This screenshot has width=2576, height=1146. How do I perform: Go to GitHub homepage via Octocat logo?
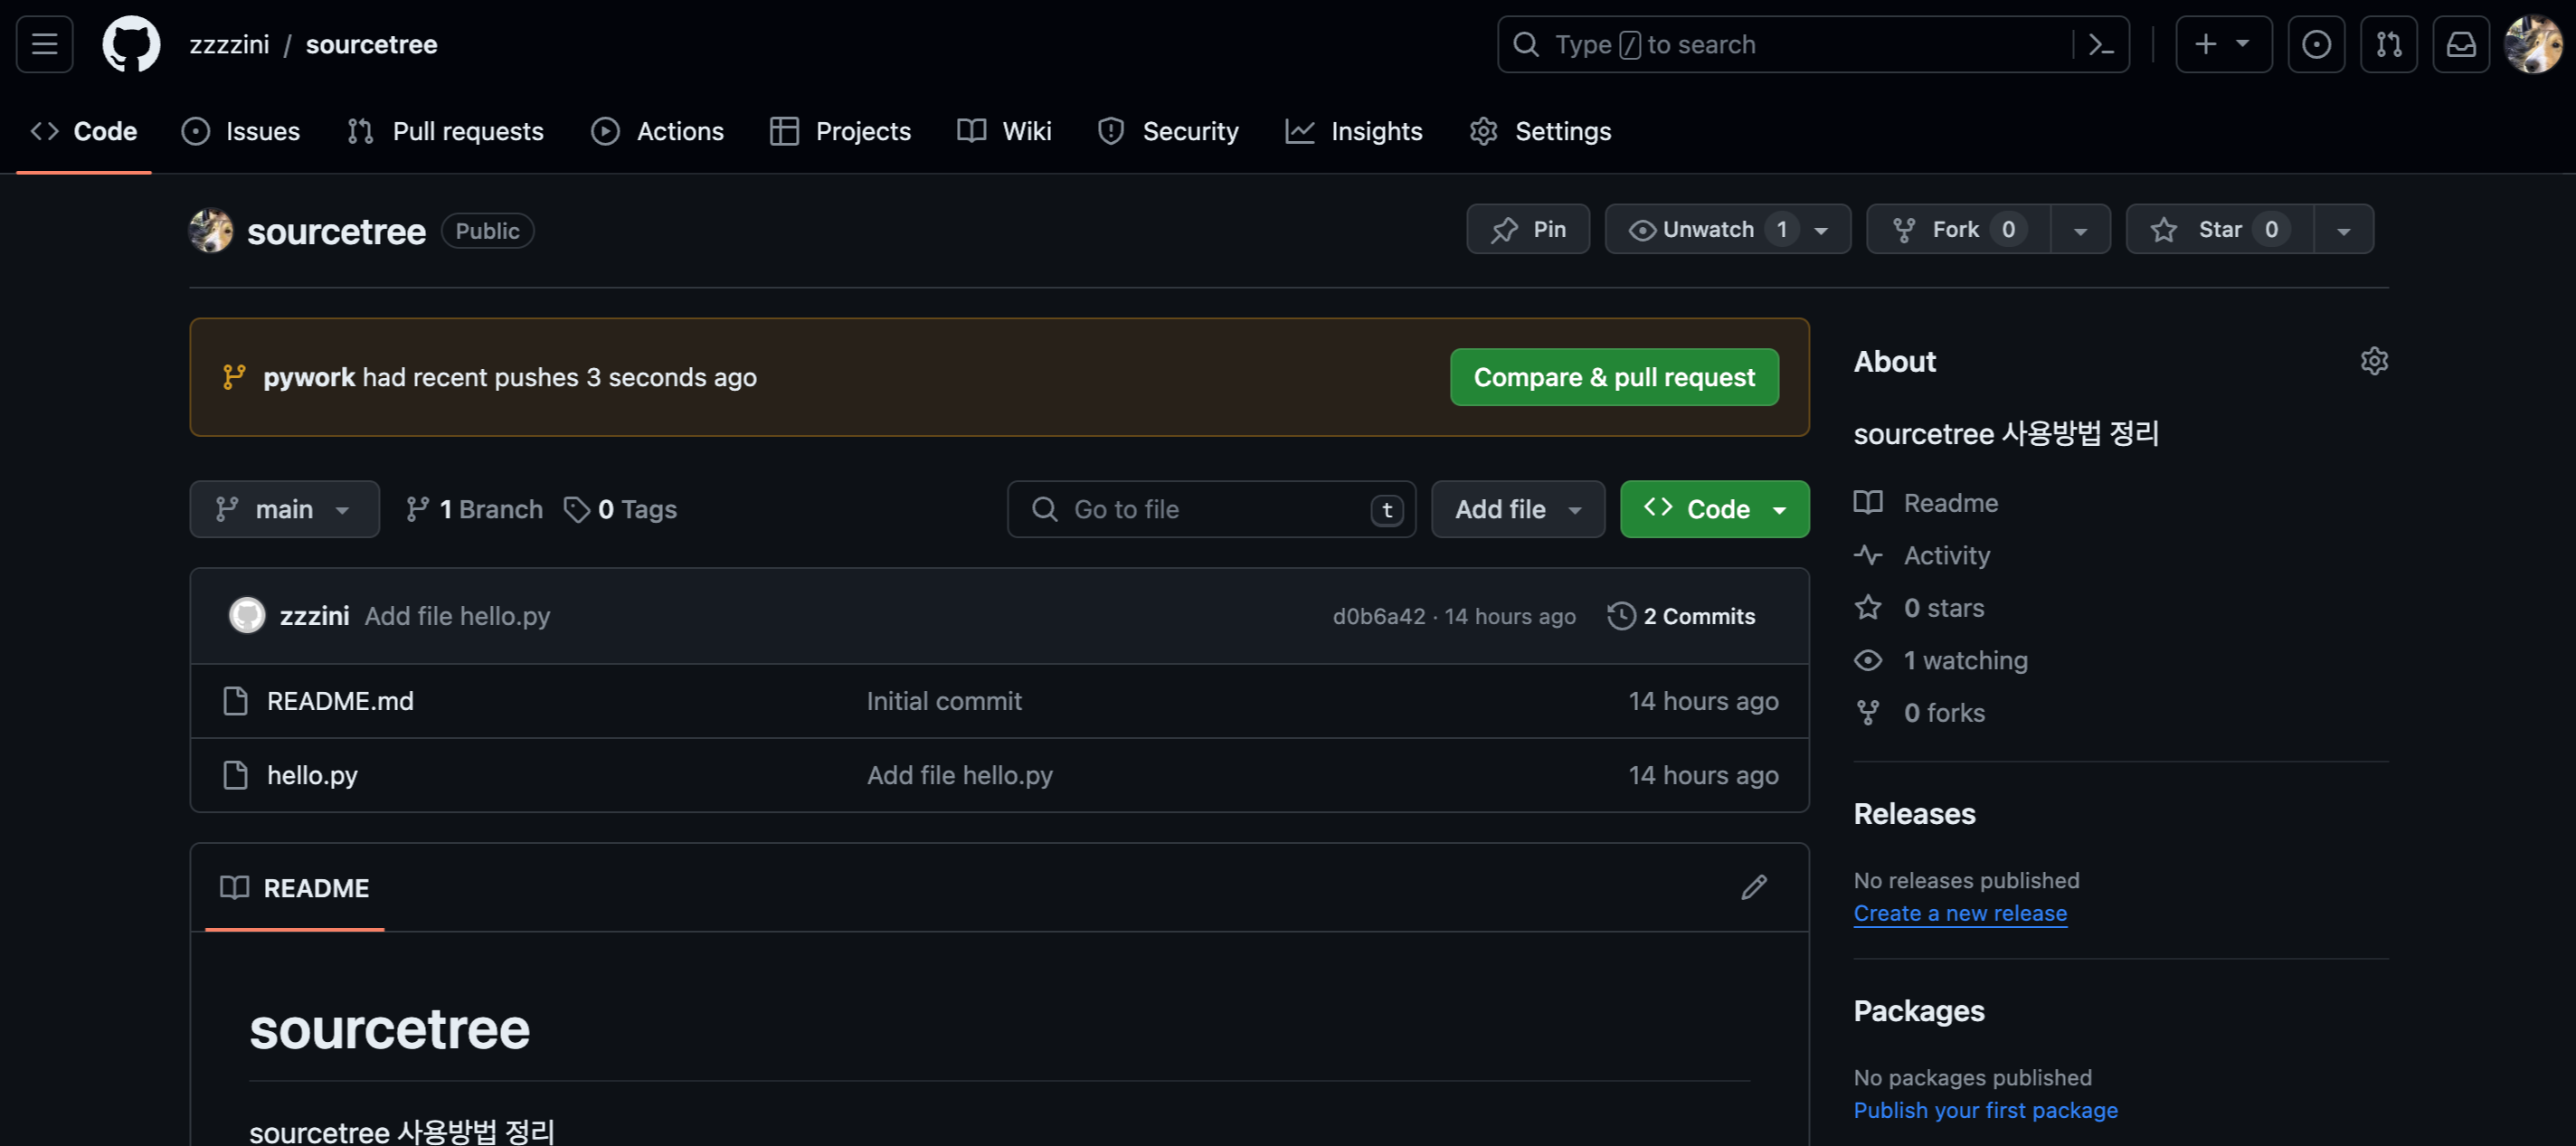[x=131, y=44]
